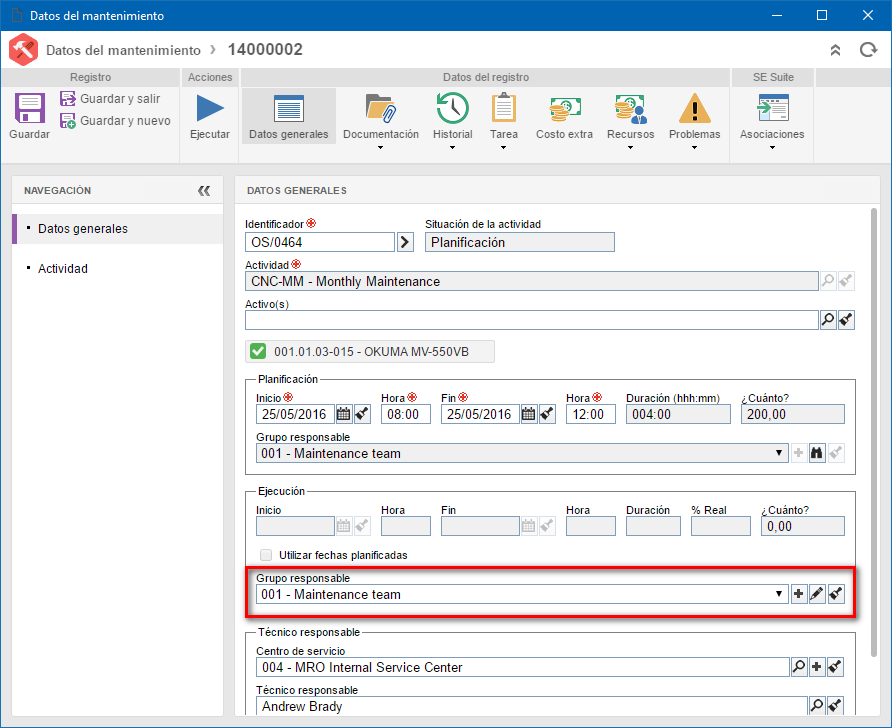The width and height of the screenshot is (892, 728).
Task: Select Datos generales in navigation
Action: pos(118,229)
